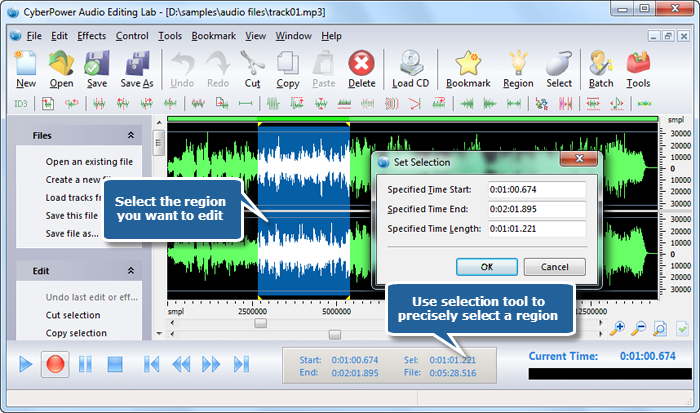Open the Select mouse tool
This screenshot has height=413, width=700.
click(x=559, y=69)
